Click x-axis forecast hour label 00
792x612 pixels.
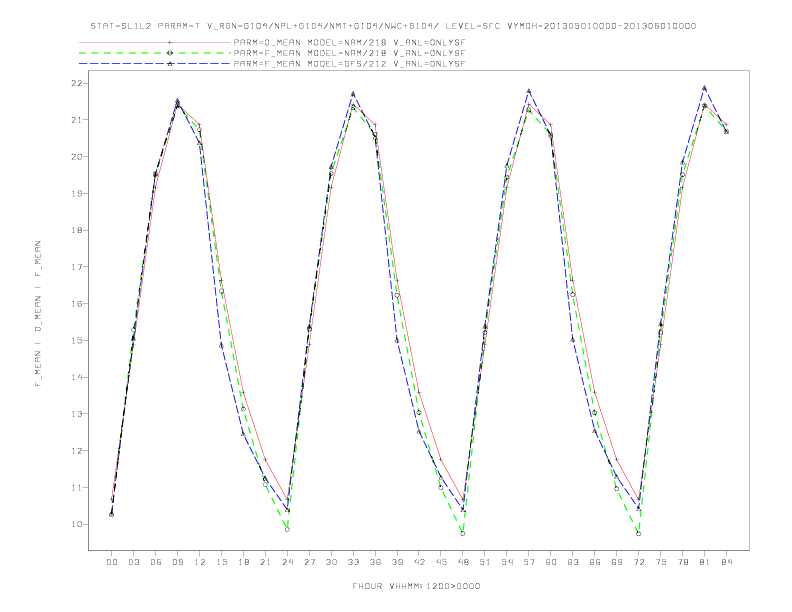(x=112, y=562)
